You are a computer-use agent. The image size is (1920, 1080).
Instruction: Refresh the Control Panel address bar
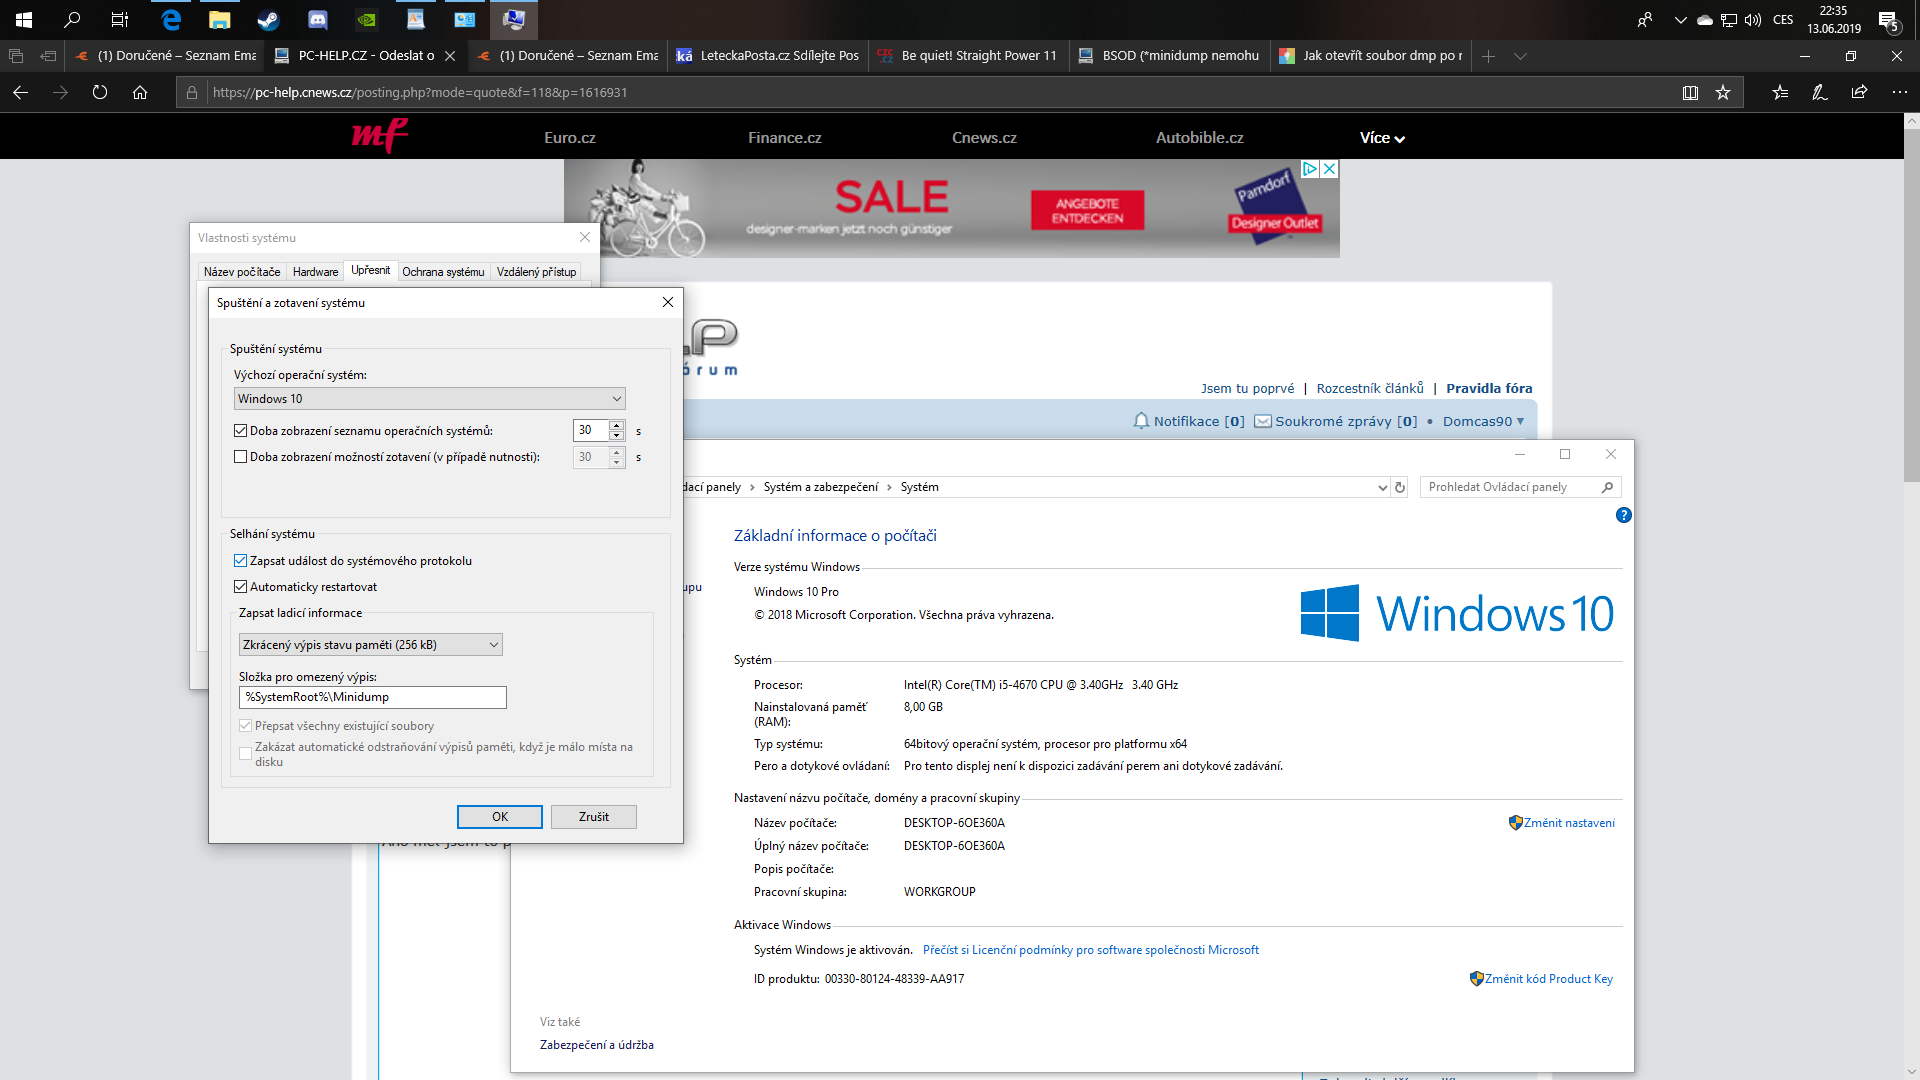(1400, 487)
